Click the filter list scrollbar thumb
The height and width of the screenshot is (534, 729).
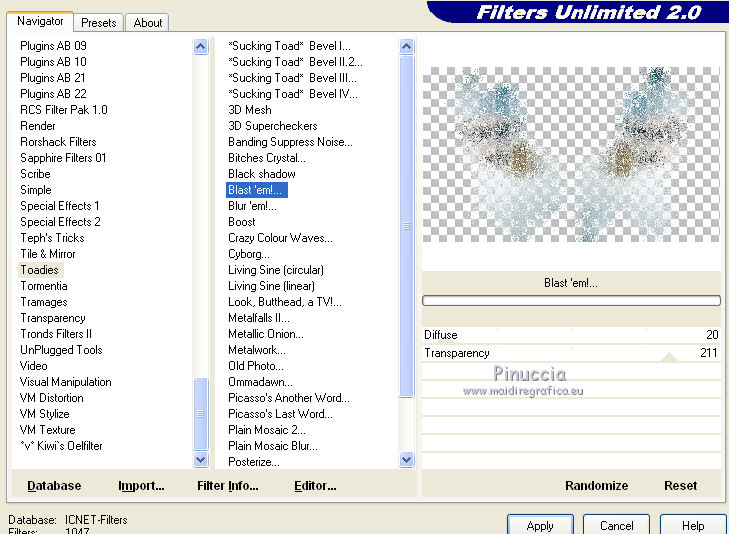point(406,226)
